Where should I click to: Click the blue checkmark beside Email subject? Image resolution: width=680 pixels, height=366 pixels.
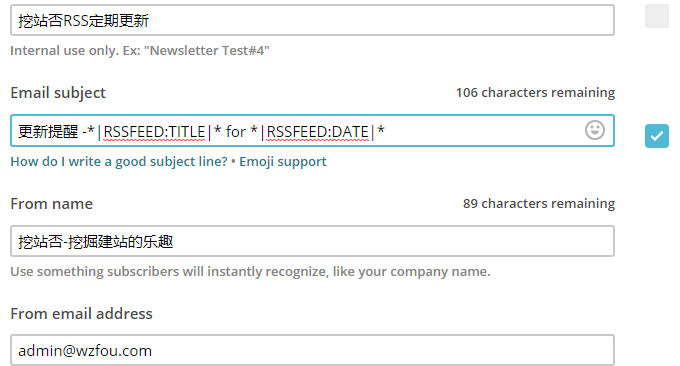pos(657,136)
